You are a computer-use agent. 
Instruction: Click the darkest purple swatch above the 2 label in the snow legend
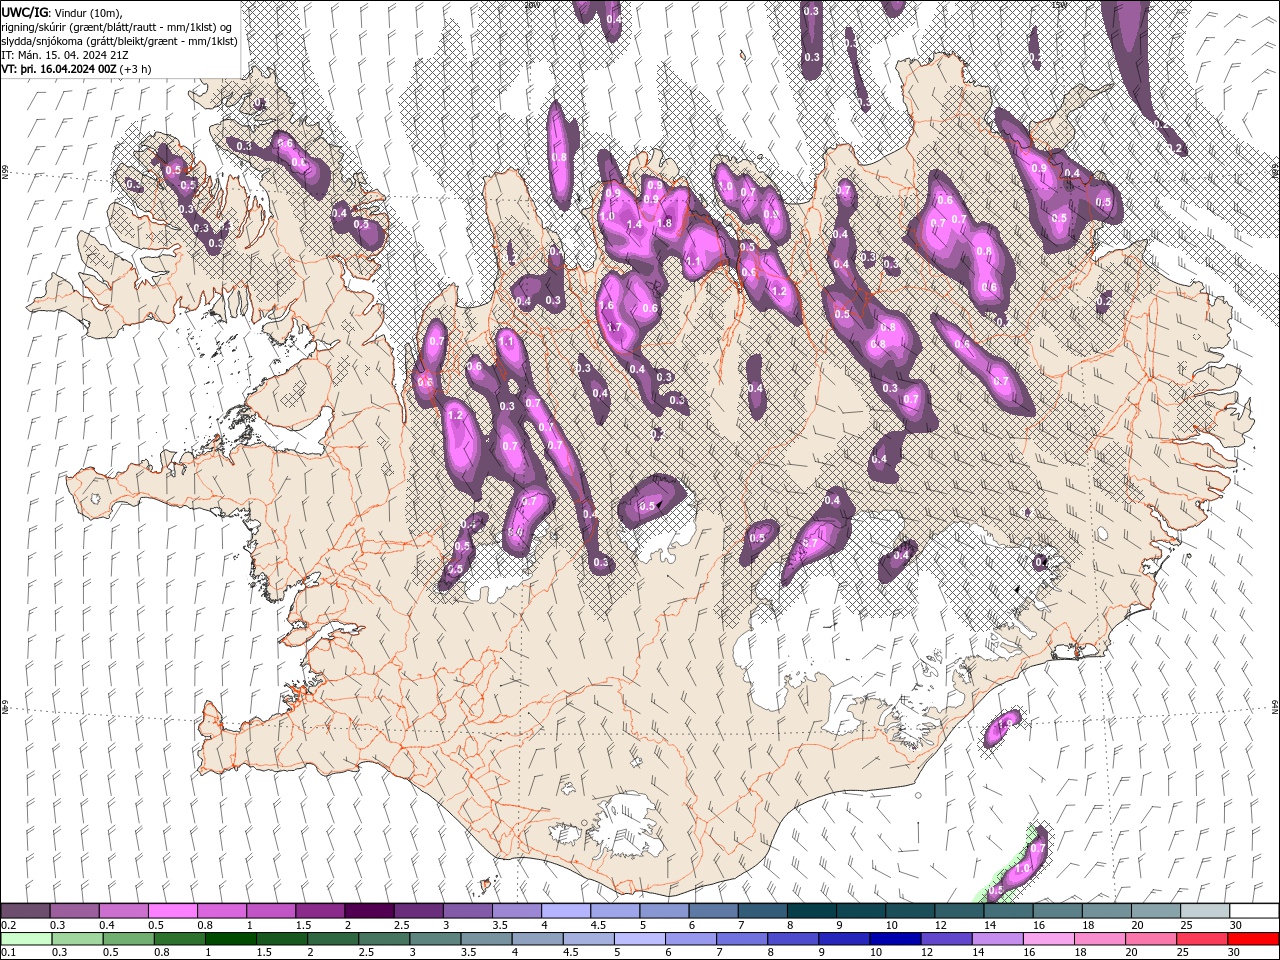368,911
